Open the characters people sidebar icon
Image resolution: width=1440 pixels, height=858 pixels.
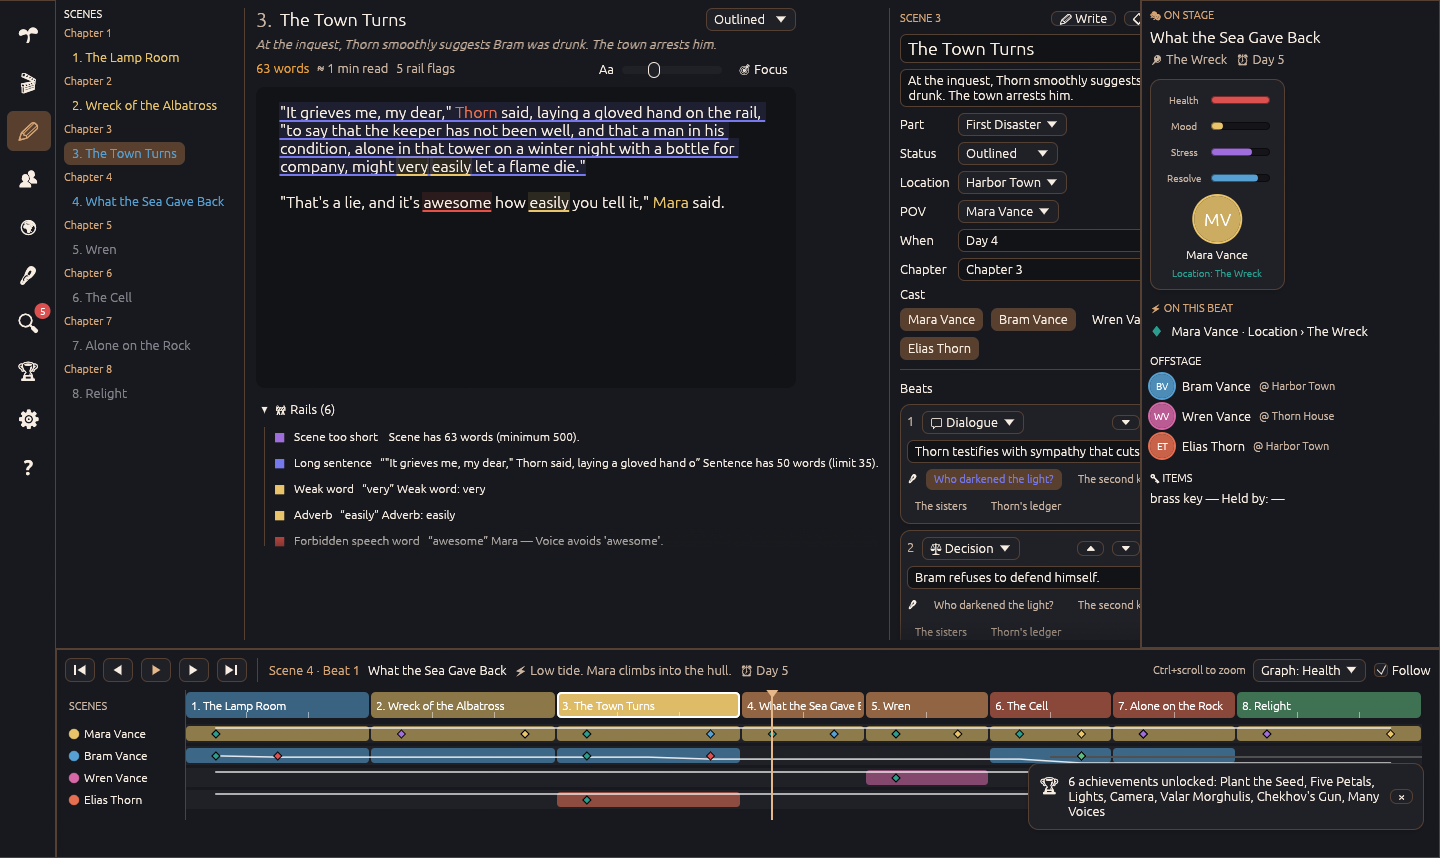(28, 179)
